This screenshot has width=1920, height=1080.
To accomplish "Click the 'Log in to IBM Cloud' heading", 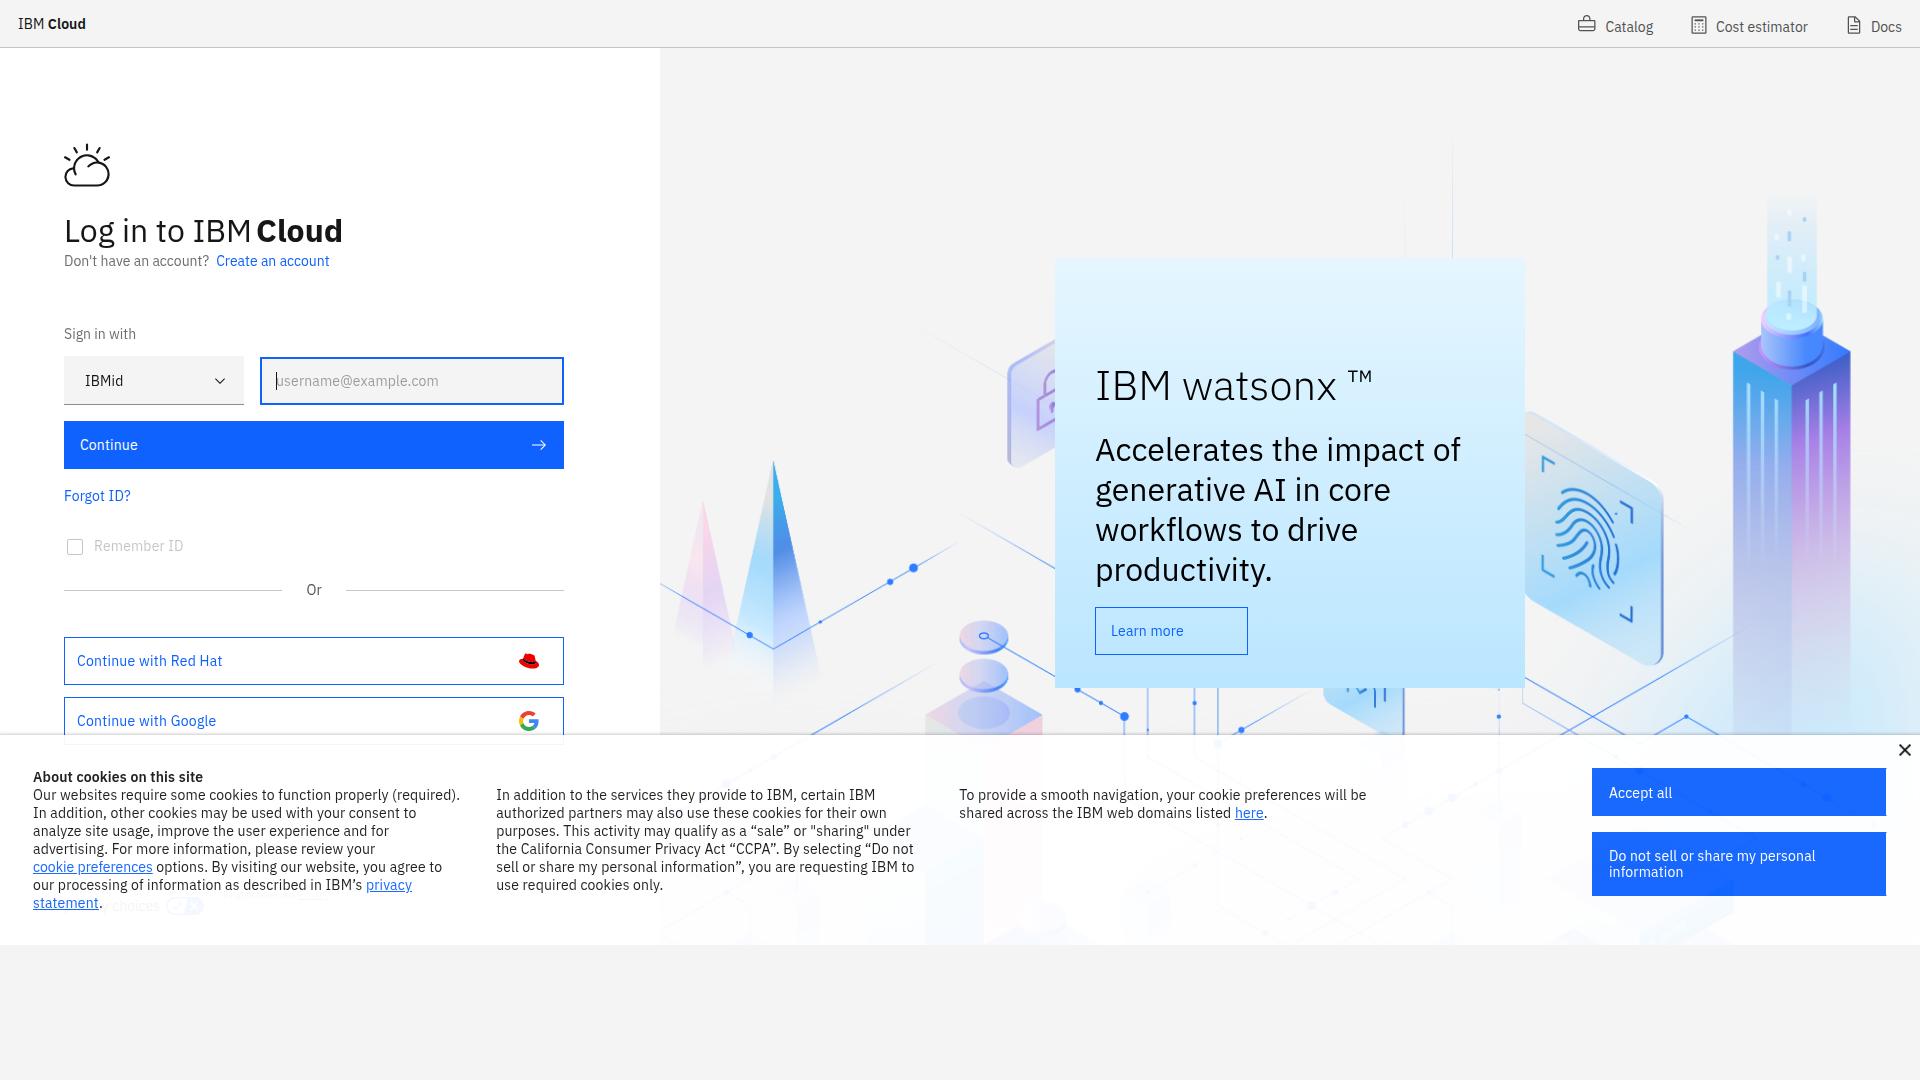I will (203, 231).
